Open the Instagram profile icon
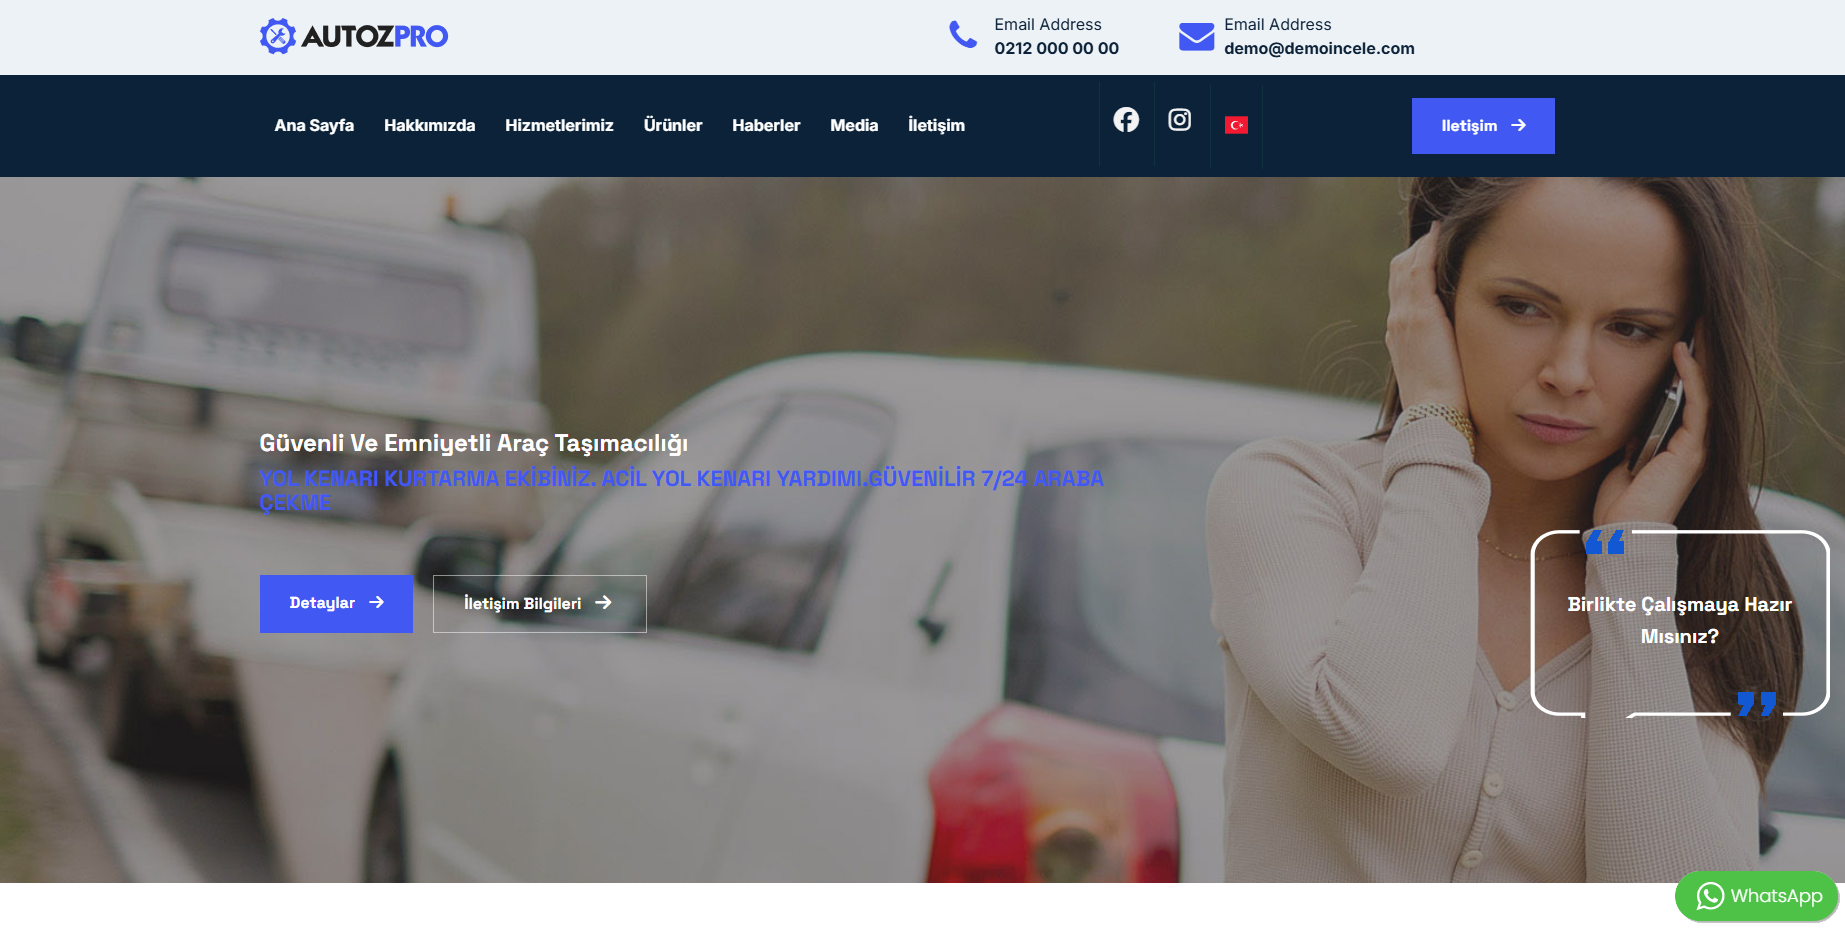This screenshot has height=934, width=1845. 1180,120
